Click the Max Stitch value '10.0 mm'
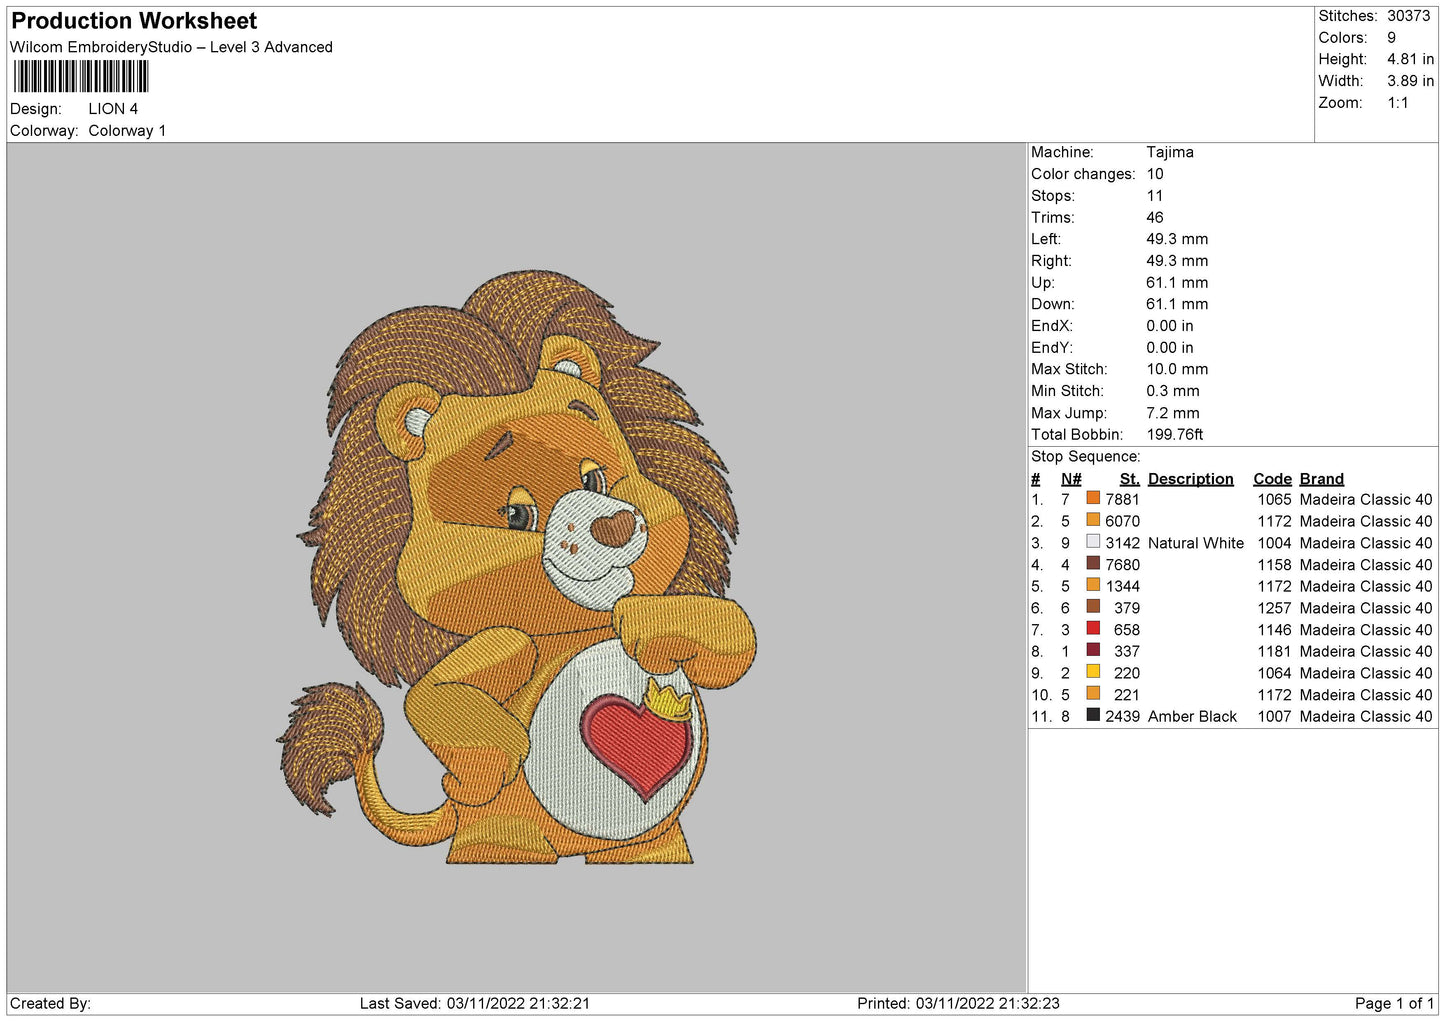 coord(1177,369)
